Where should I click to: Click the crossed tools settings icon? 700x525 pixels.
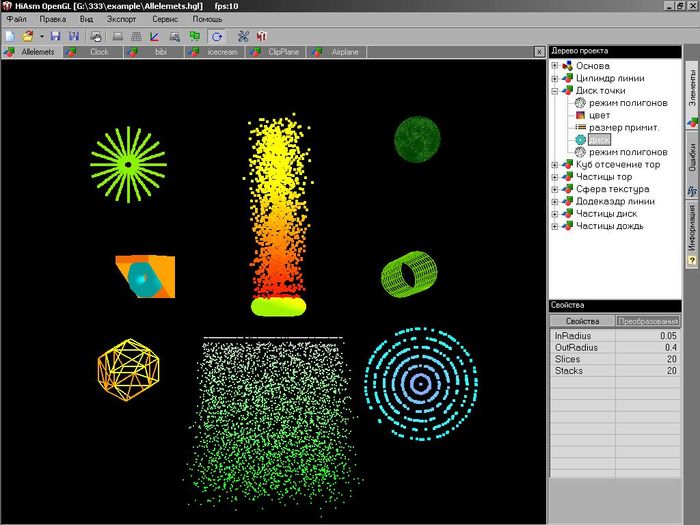[x=243, y=37]
